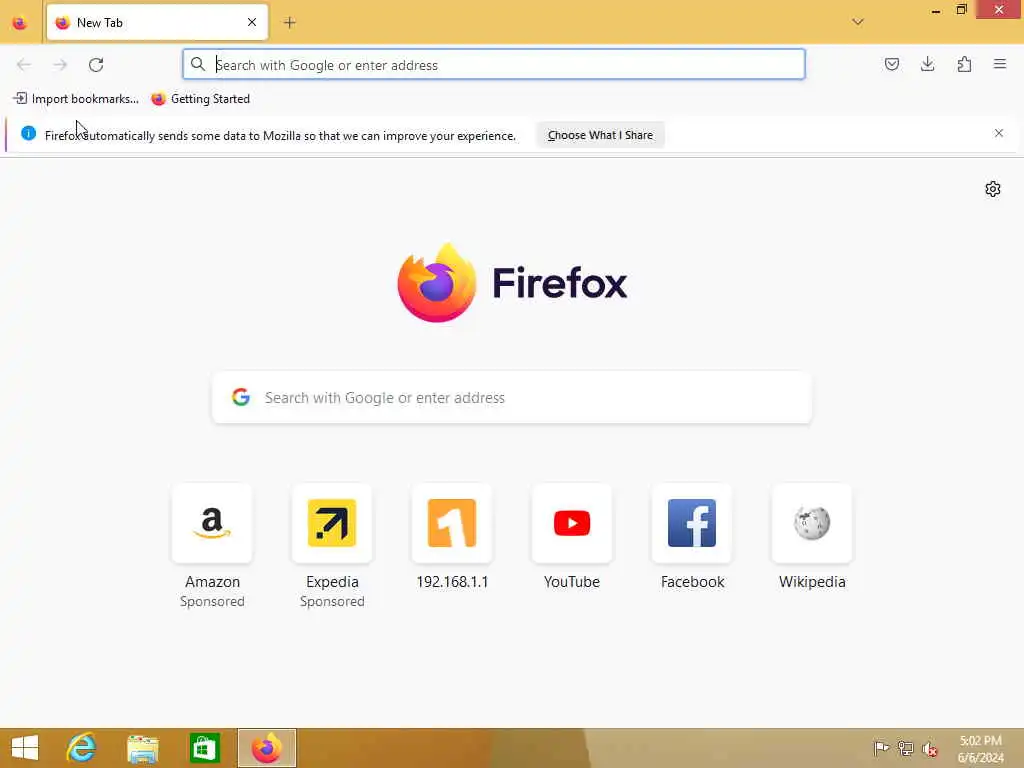Reload the current page
Image resolution: width=1024 pixels, height=768 pixels.
click(96, 65)
